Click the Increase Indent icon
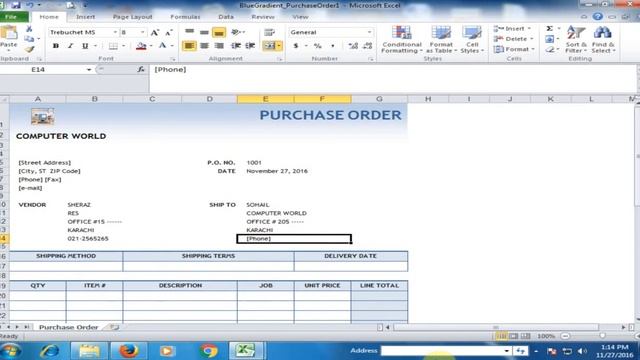 click(250, 46)
